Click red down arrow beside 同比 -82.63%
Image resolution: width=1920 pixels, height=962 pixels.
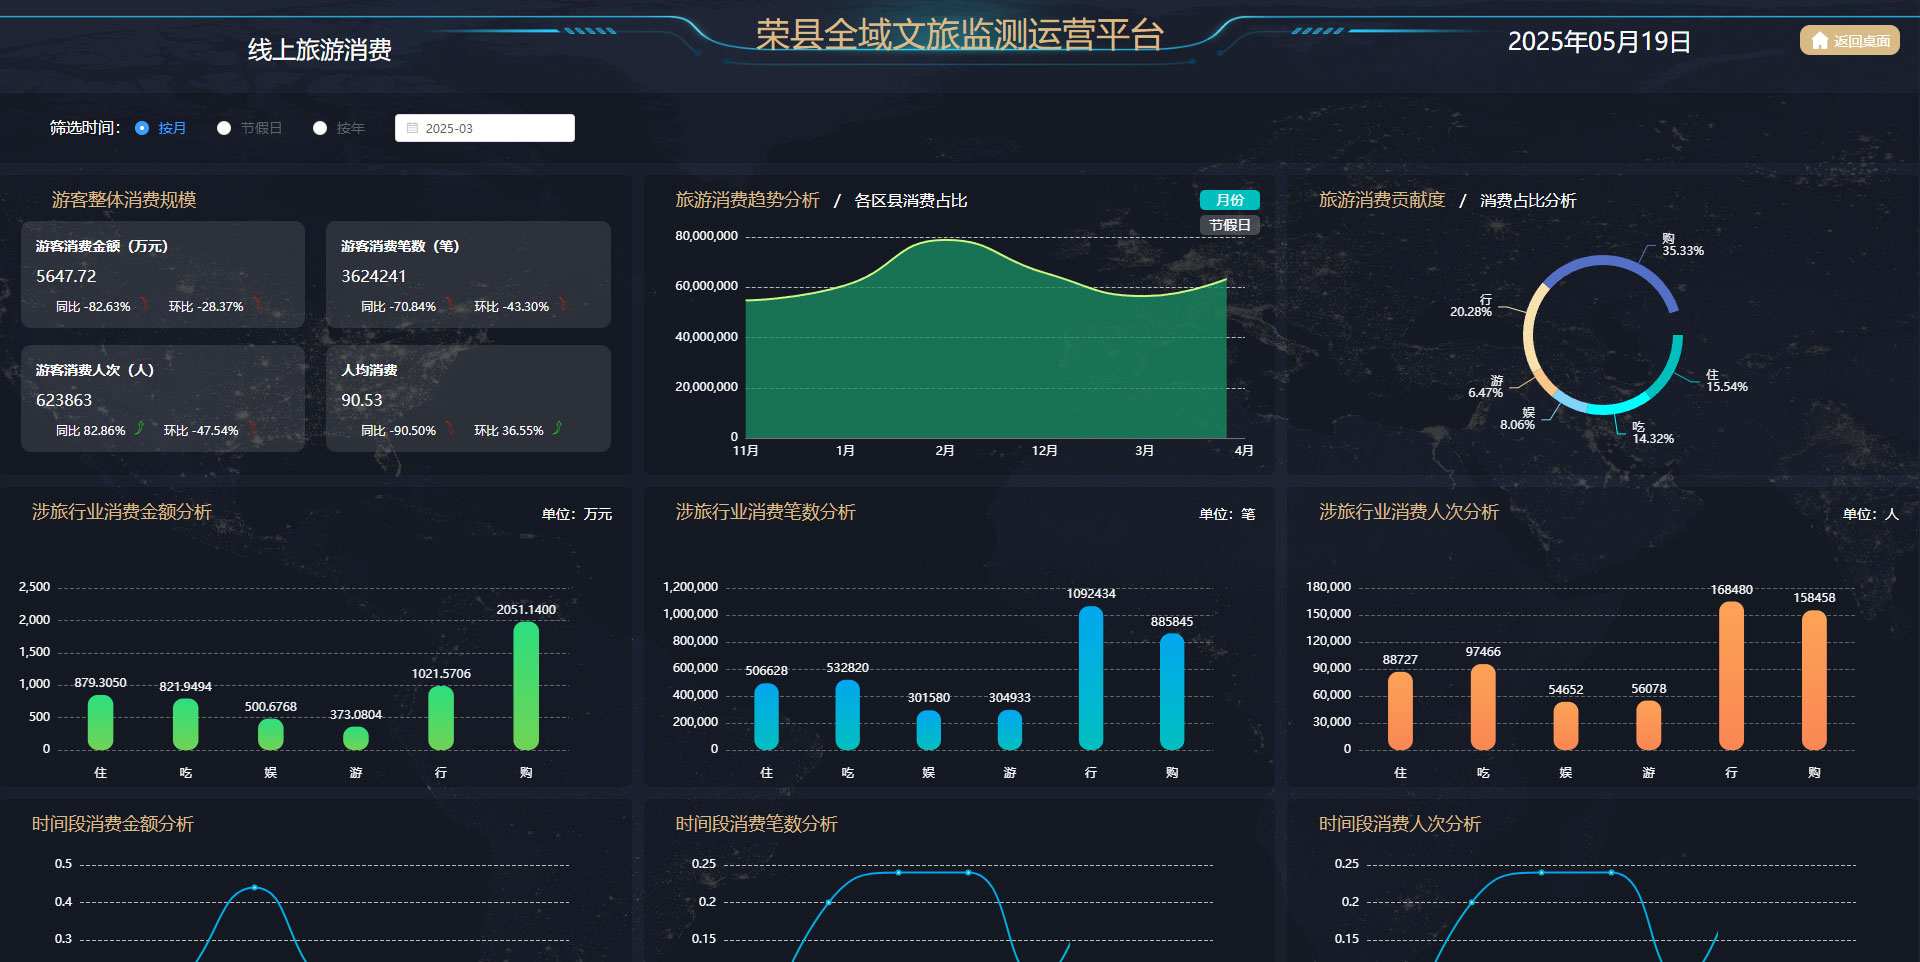click(x=145, y=305)
